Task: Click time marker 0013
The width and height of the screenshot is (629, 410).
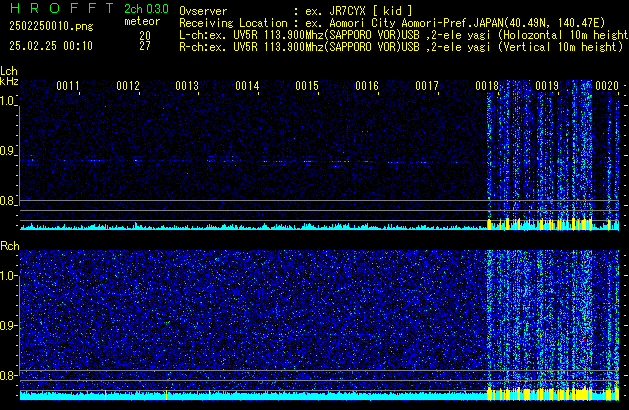Action: pyautogui.click(x=187, y=86)
